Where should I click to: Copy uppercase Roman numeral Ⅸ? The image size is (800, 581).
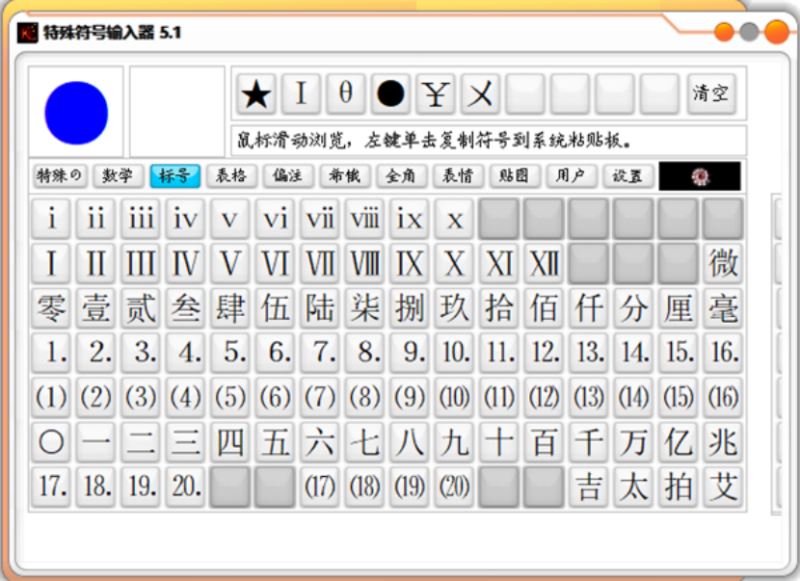coord(409,264)
